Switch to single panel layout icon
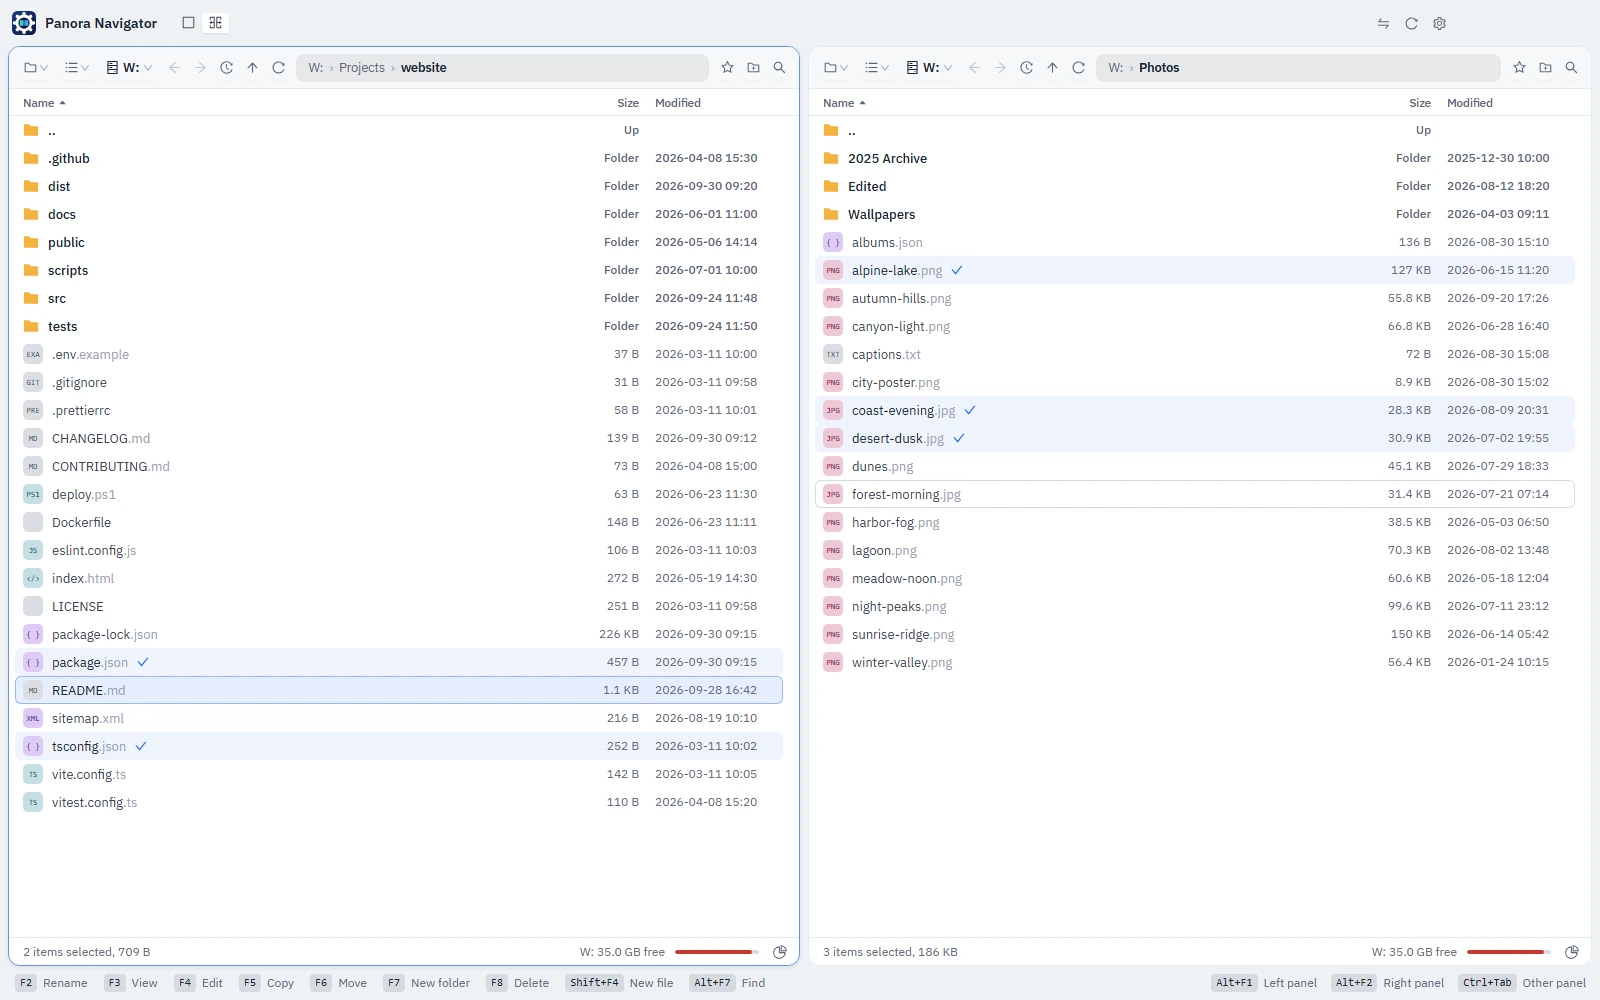This screenshot has height=1000, width=1600. tap(188, 23)
